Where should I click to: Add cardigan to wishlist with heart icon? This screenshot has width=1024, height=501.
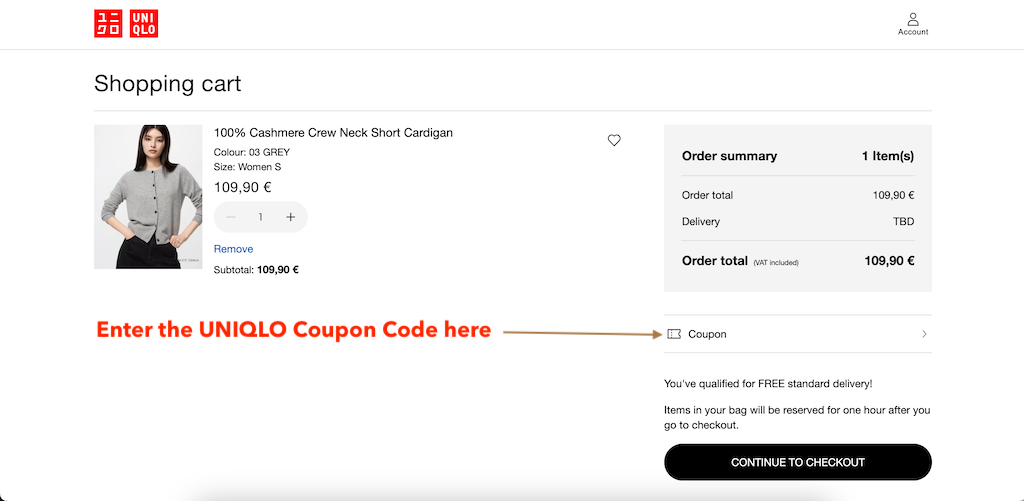tap(614, 141)
